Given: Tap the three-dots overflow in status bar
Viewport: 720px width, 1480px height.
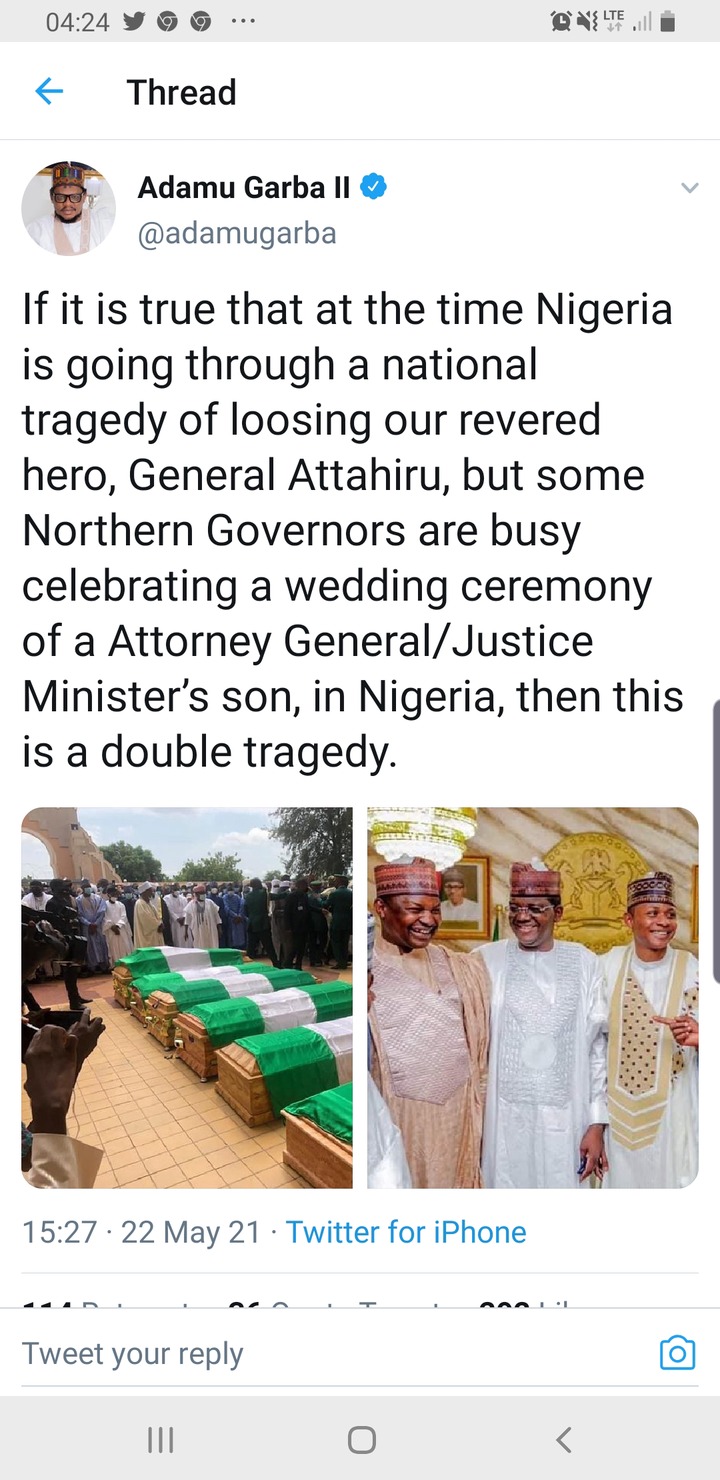Looking at the screenshot, I should click(x=242, y=21).
